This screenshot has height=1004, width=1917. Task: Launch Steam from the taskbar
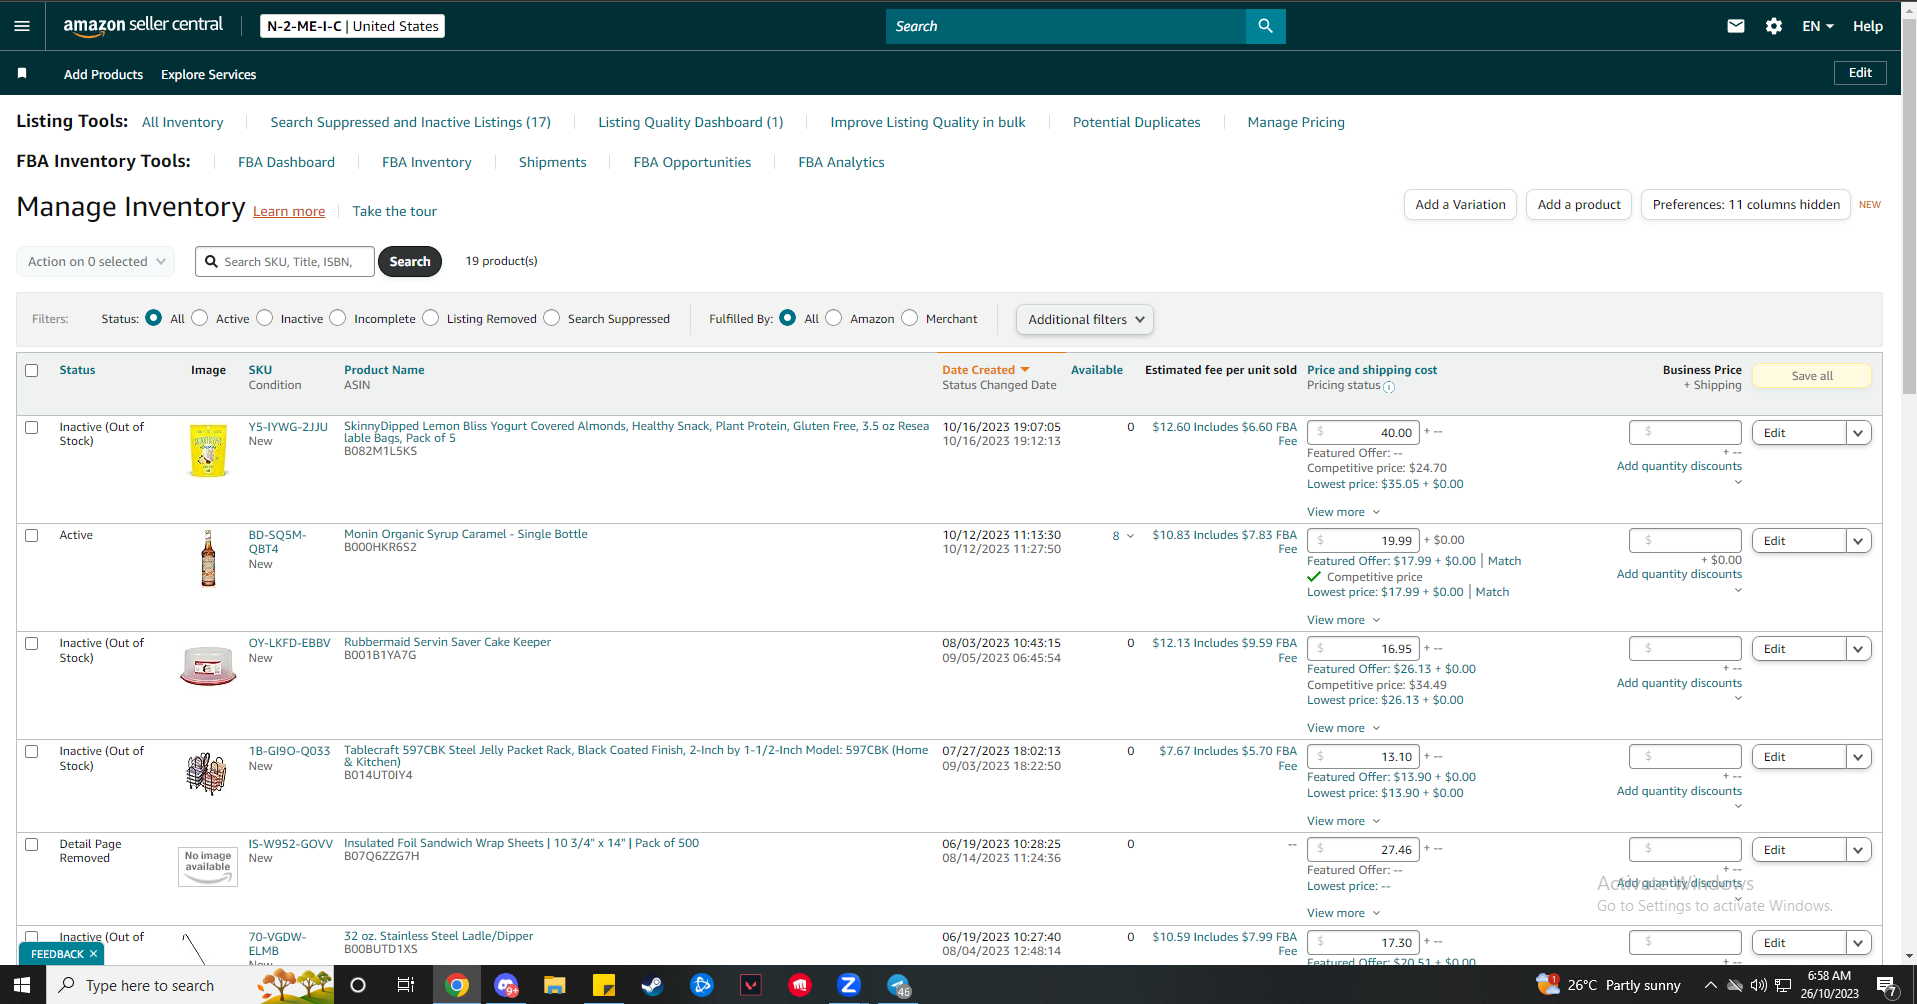pos(652,985)
